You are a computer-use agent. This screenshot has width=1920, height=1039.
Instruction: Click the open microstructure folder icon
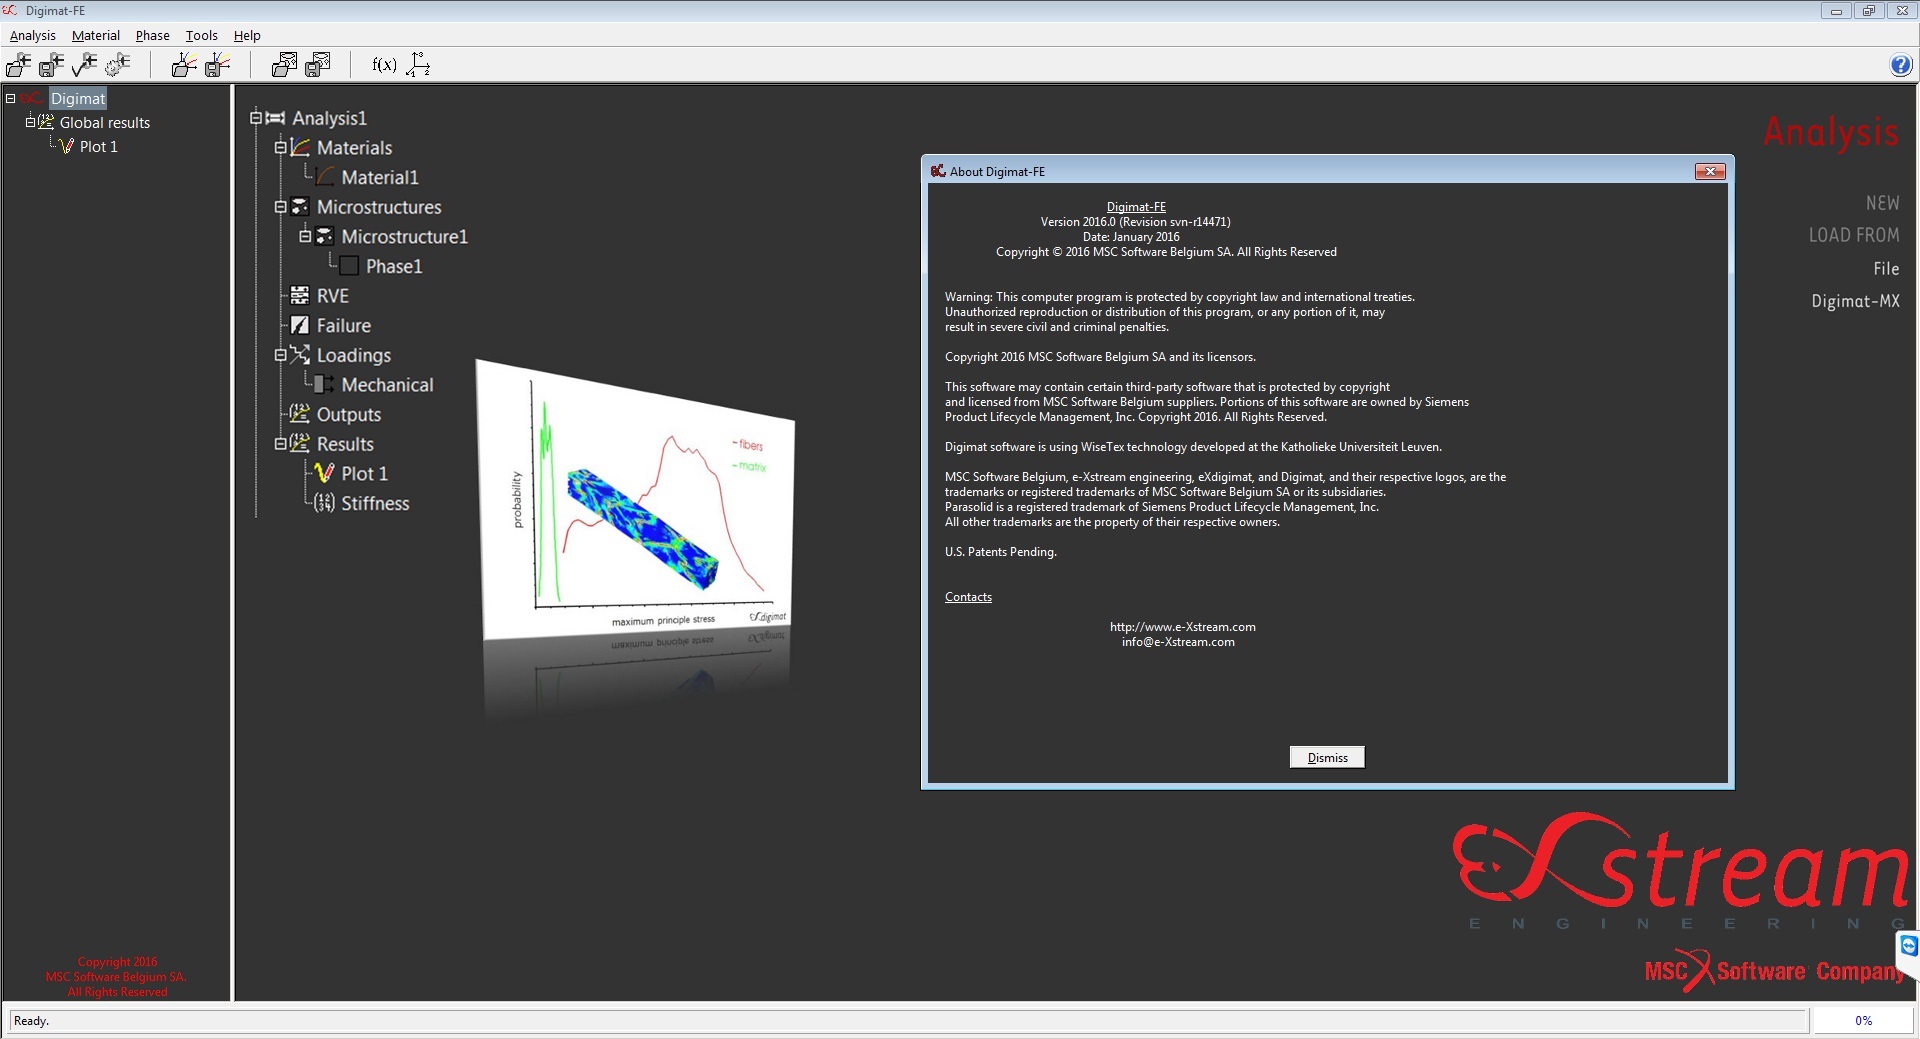(x=284, y=65)
